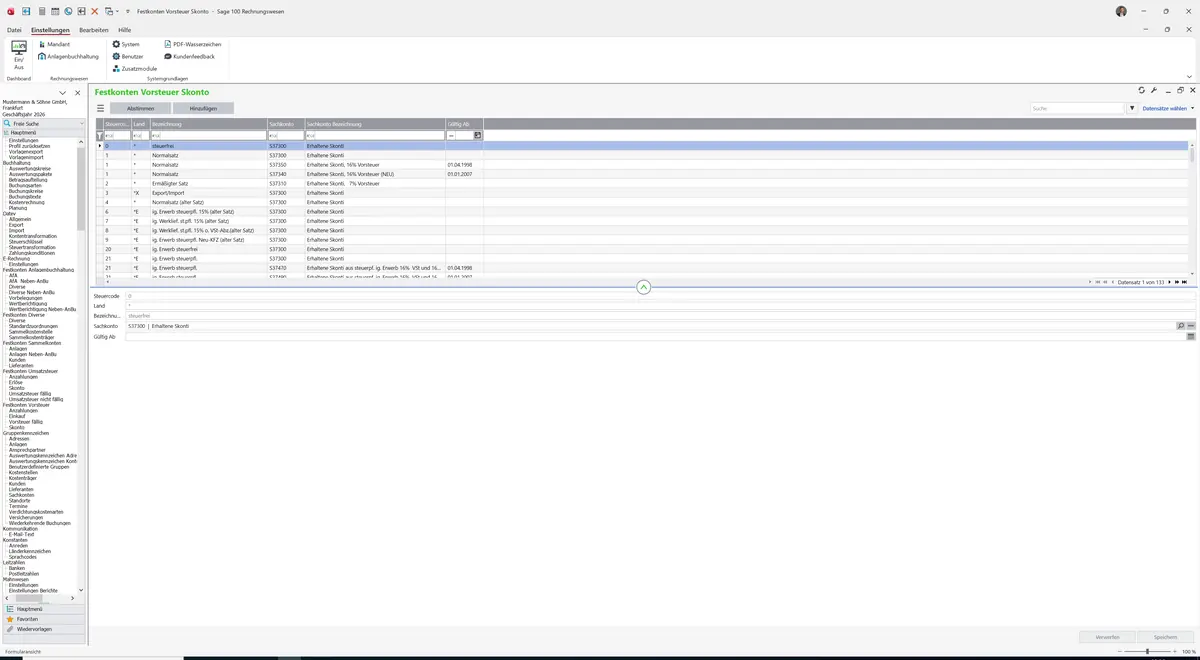The width and height of the screenshot is (1200, 660).
Task: Open the calendar picker for Gültig Ab field
Action: pyautogui.click(x=1191, y=337)
